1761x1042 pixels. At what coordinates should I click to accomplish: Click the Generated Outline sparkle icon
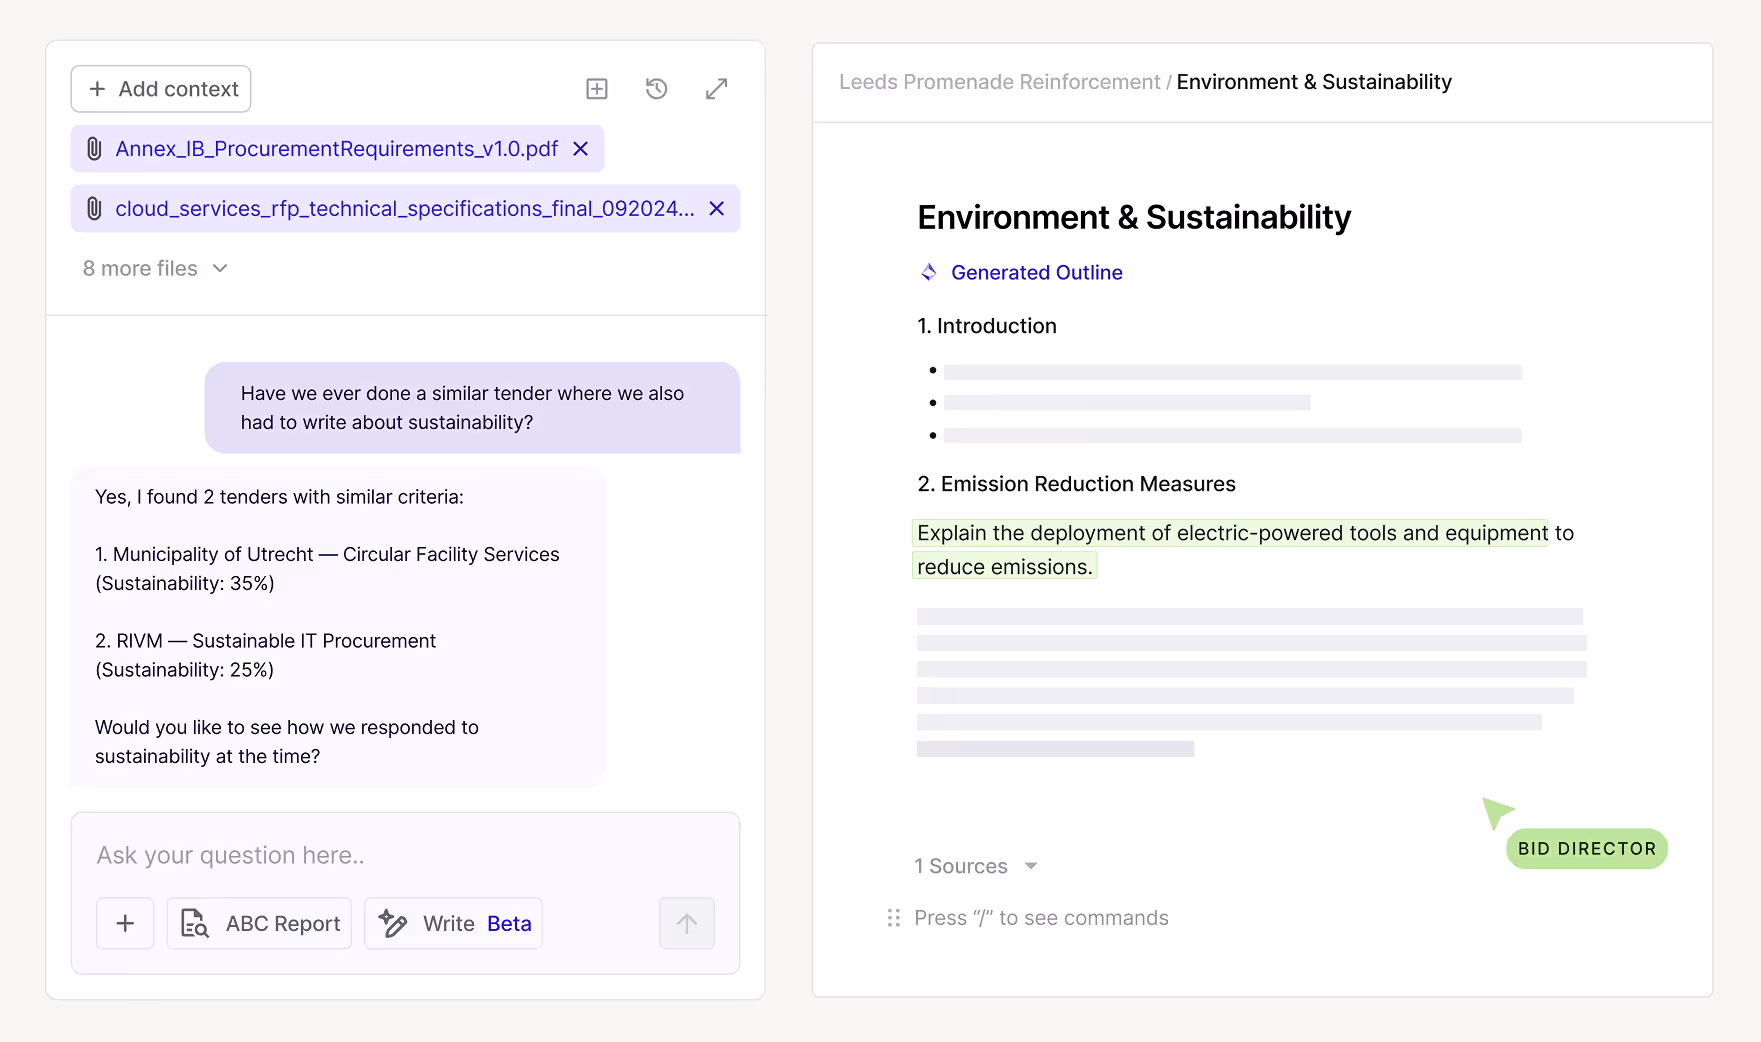[x=929, y=272]
